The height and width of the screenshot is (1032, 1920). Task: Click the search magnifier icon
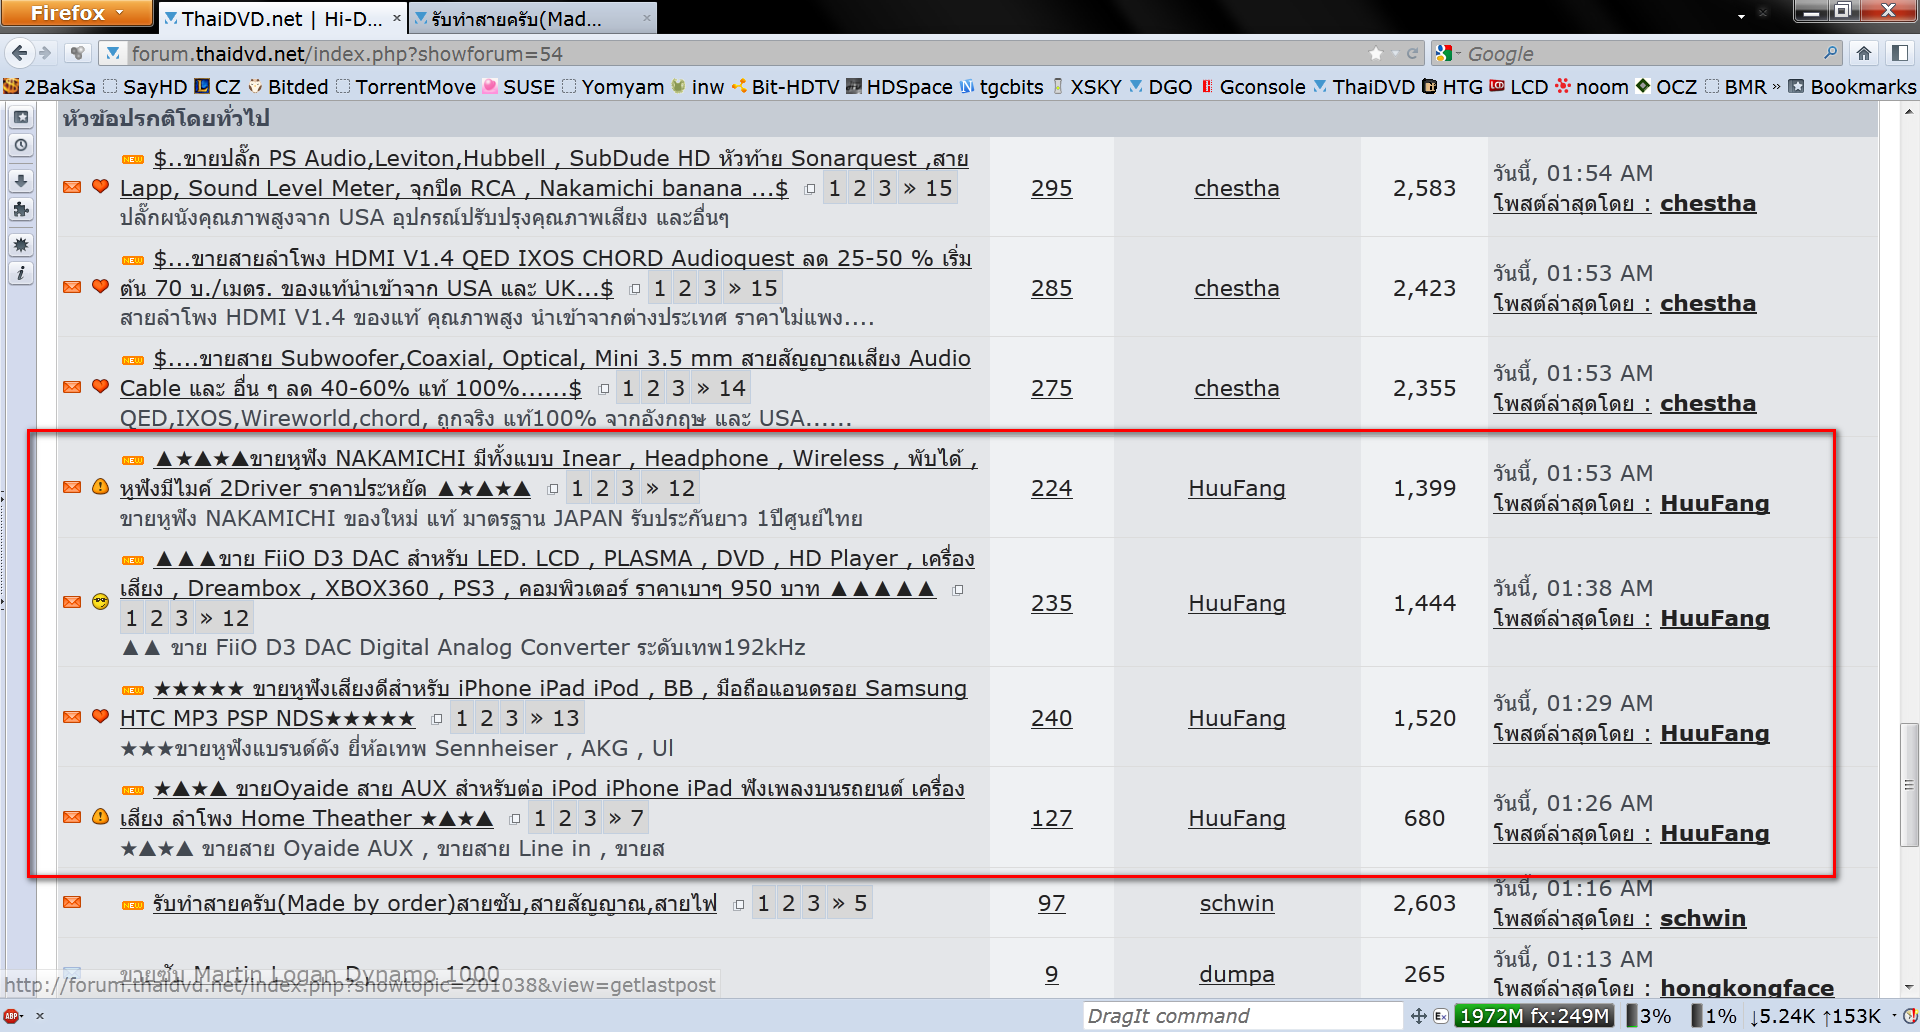click(x=1830, y=52)
